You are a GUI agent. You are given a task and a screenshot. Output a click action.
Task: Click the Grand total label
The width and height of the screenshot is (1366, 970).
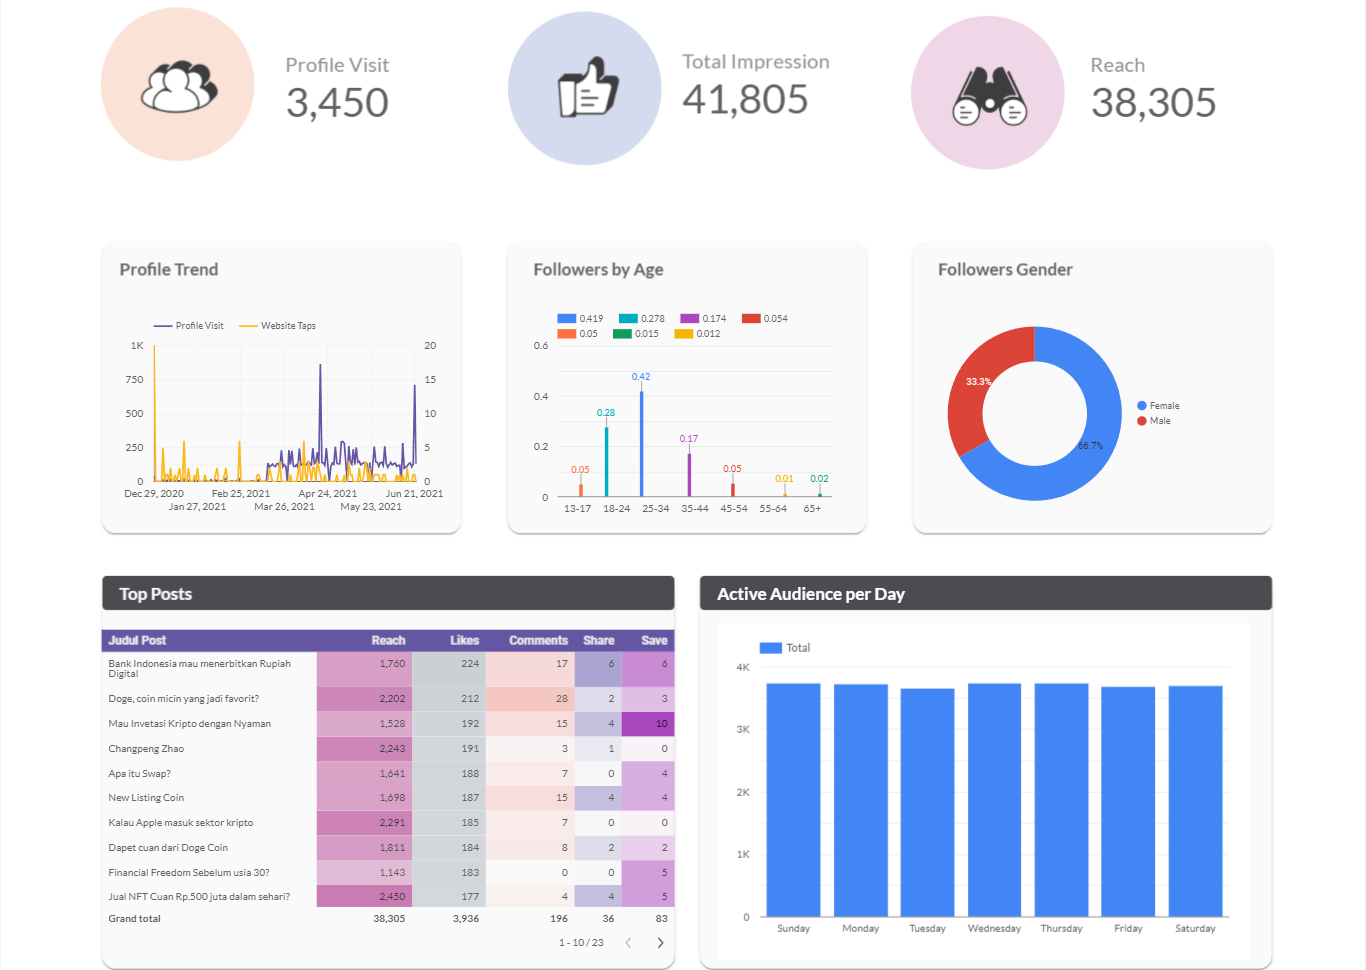pos(134,919)
